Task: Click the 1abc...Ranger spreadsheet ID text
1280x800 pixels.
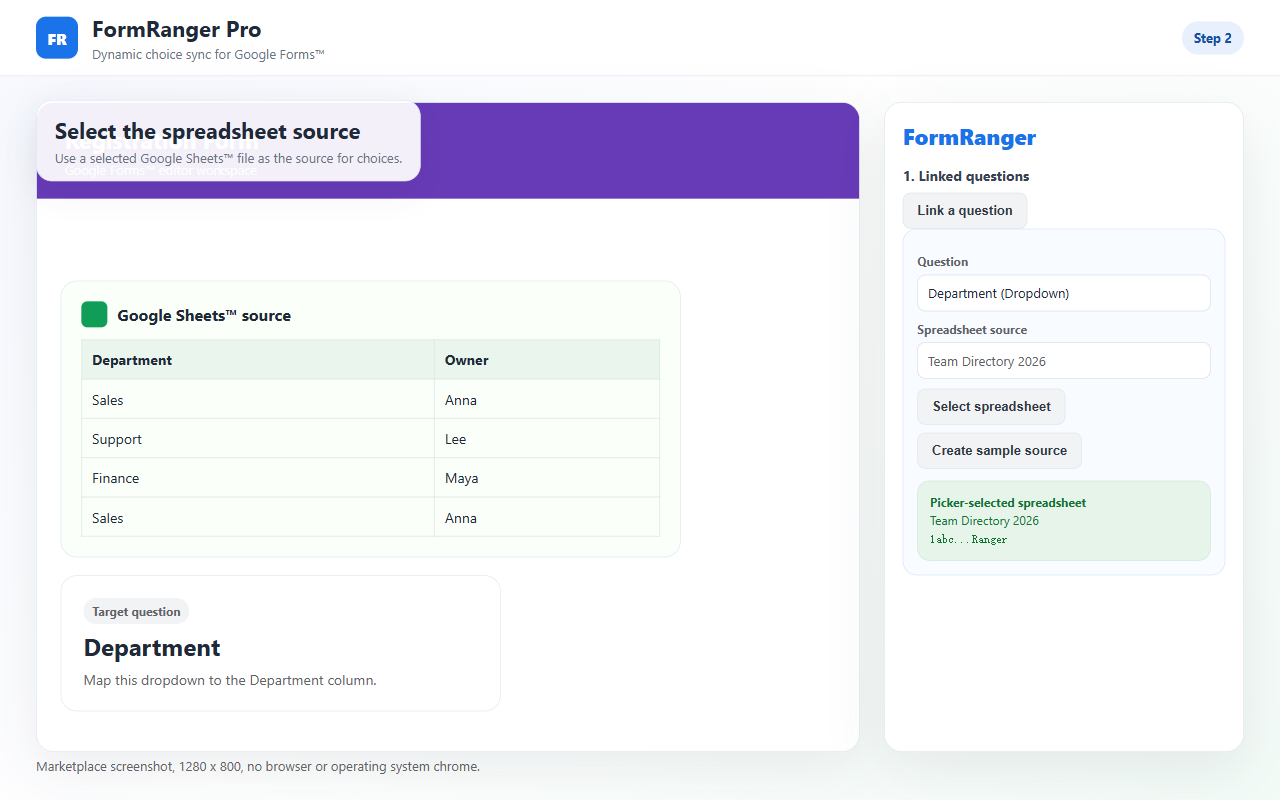Action: [x=968, y=539]
